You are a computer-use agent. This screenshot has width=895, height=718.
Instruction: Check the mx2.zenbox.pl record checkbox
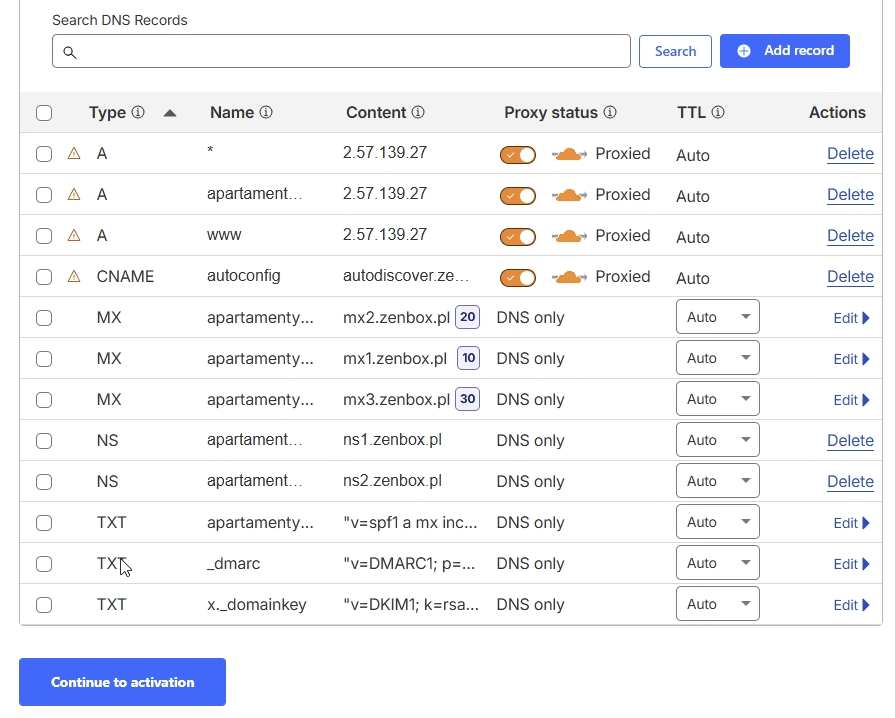44,318
